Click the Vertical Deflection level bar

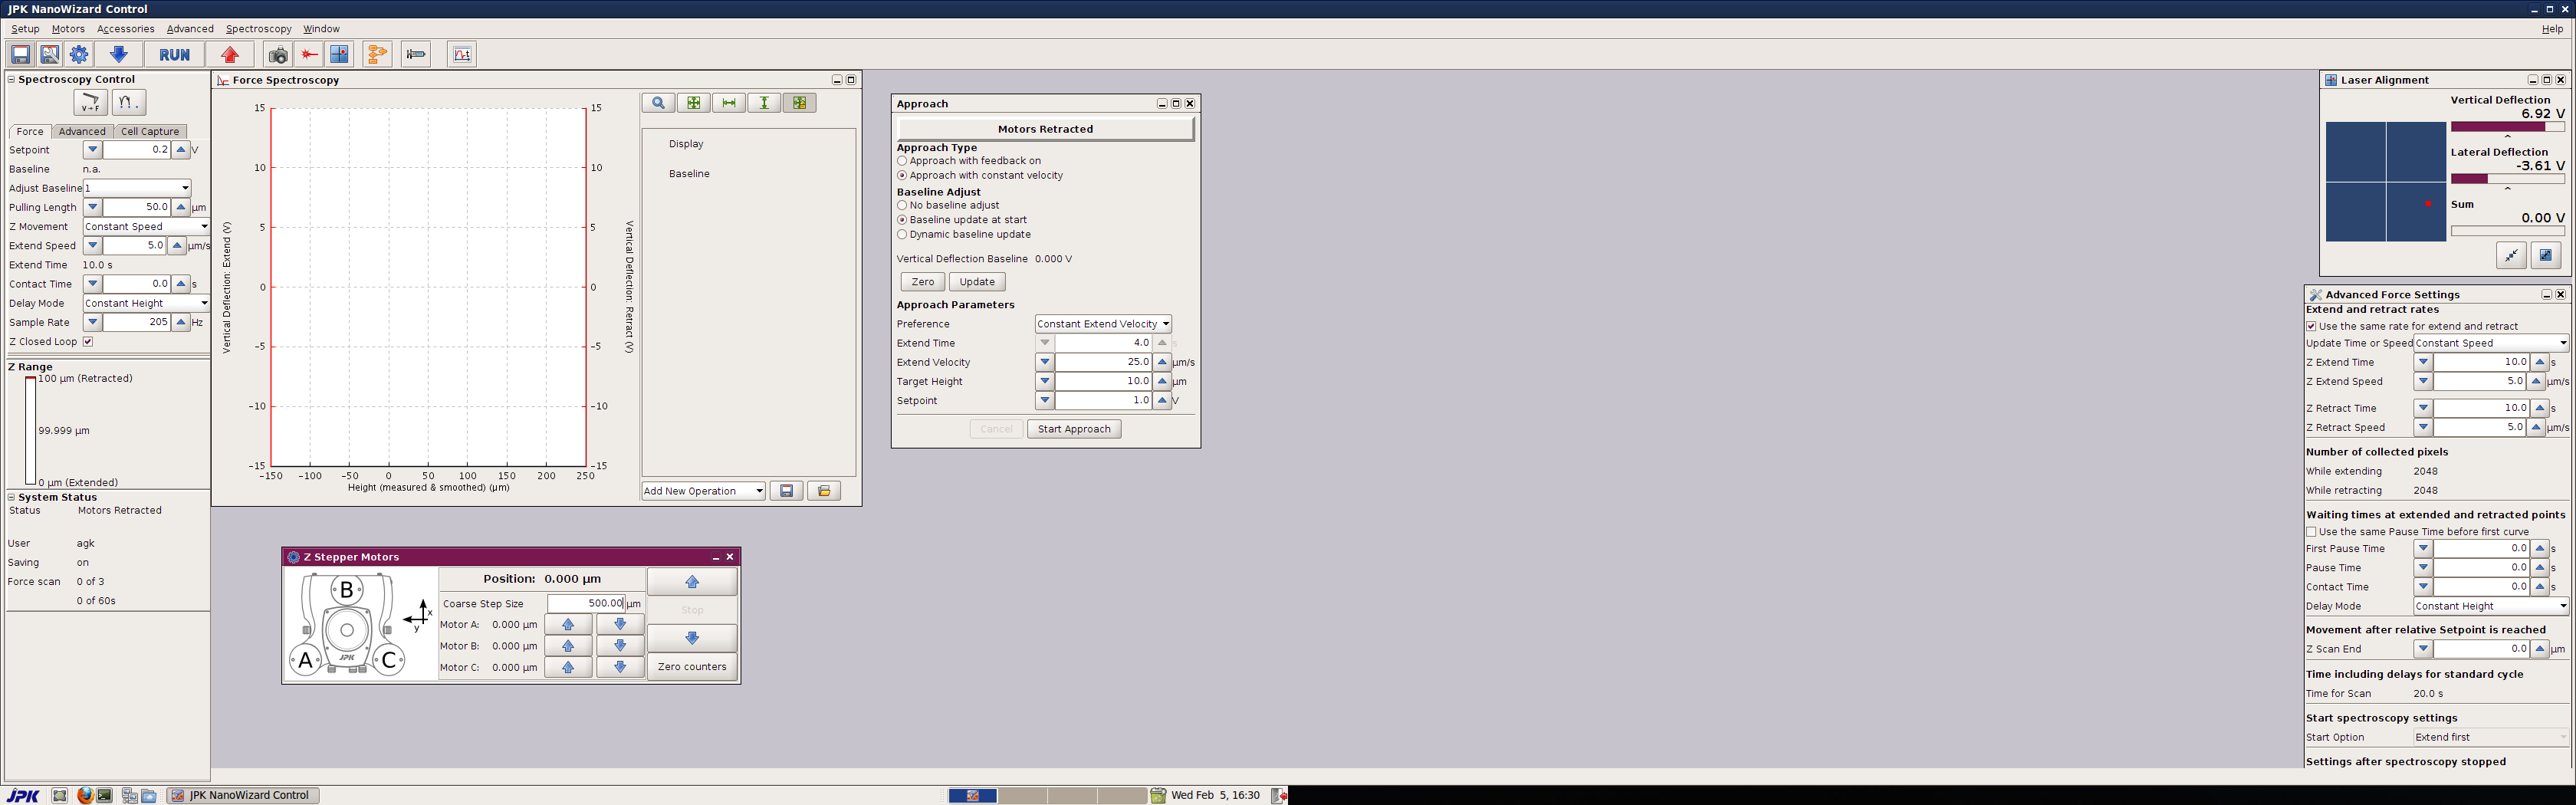(x=2507, y=127)
